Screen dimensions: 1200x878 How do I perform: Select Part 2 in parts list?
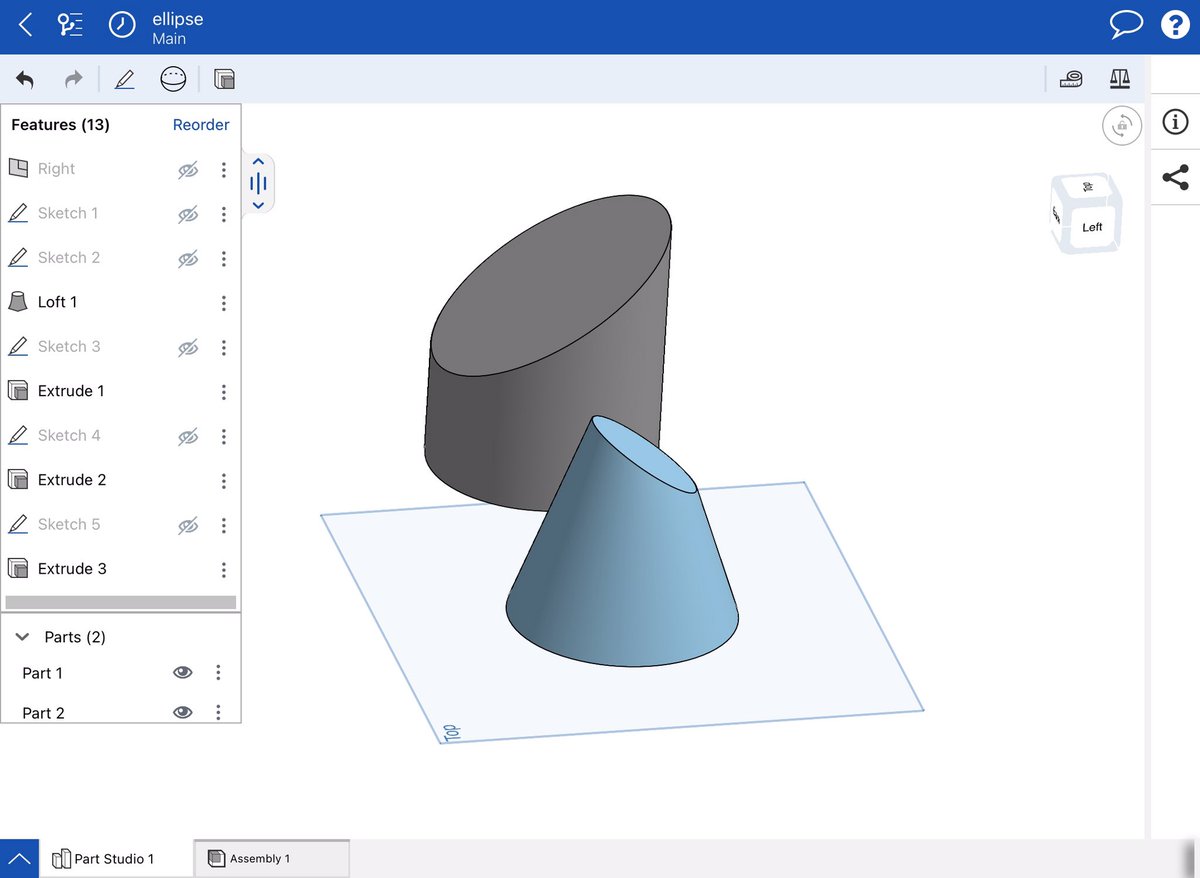(43, 713)
